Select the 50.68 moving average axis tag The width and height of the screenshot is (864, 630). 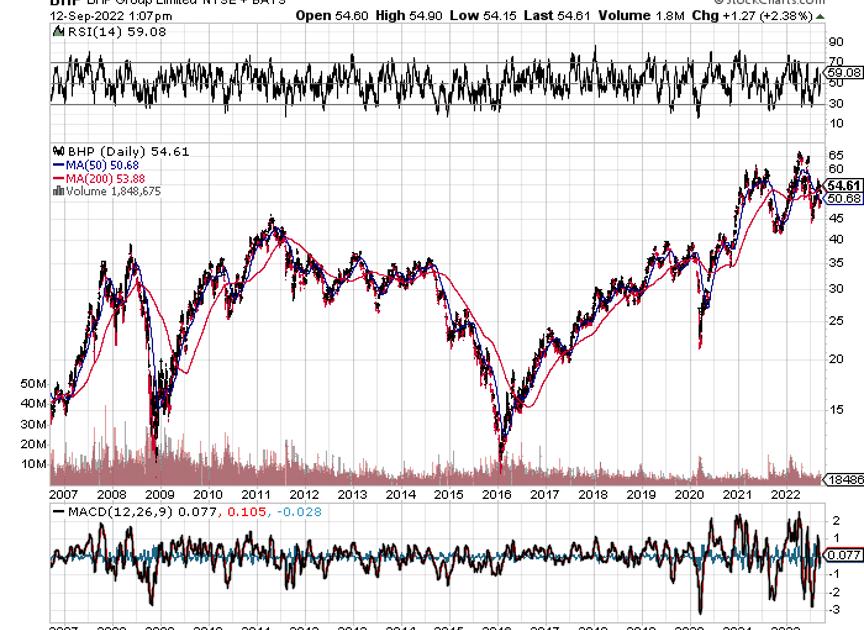tap(844, 199)
